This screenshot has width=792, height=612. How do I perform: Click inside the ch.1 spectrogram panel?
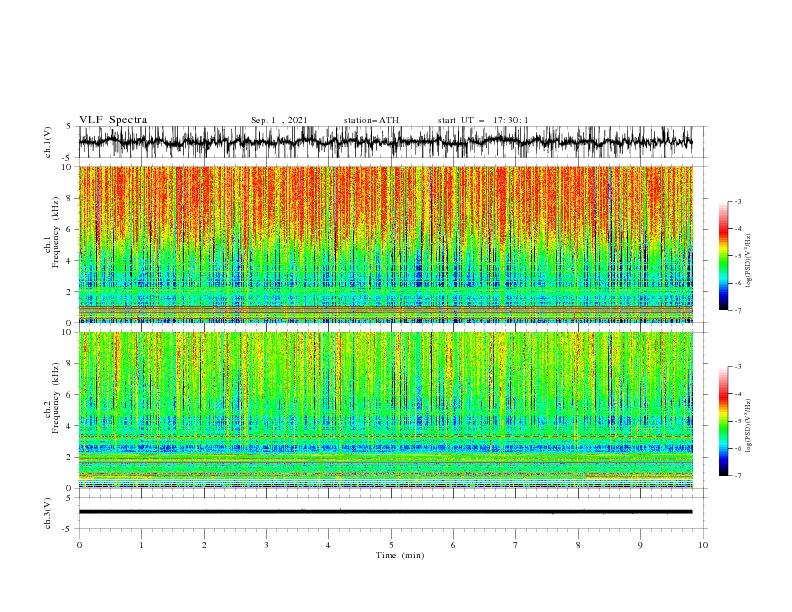tap(385, 244)
